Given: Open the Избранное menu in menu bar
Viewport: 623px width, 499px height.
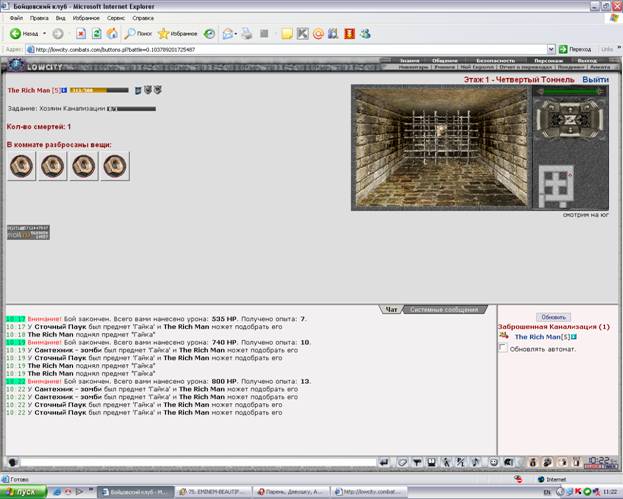Looking at the screenshot, I should [x=86, y=18].
